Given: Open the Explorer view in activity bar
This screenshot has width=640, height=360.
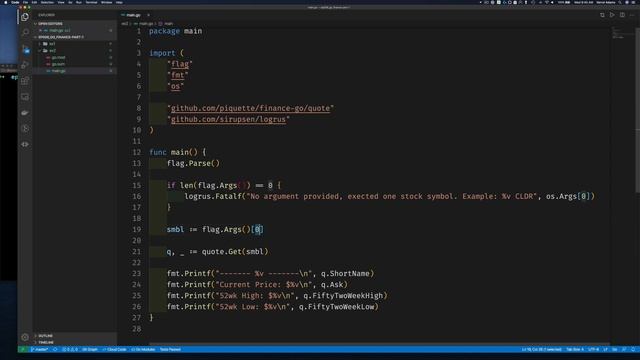Looking at the screenshot, I should tap(25, 17).
